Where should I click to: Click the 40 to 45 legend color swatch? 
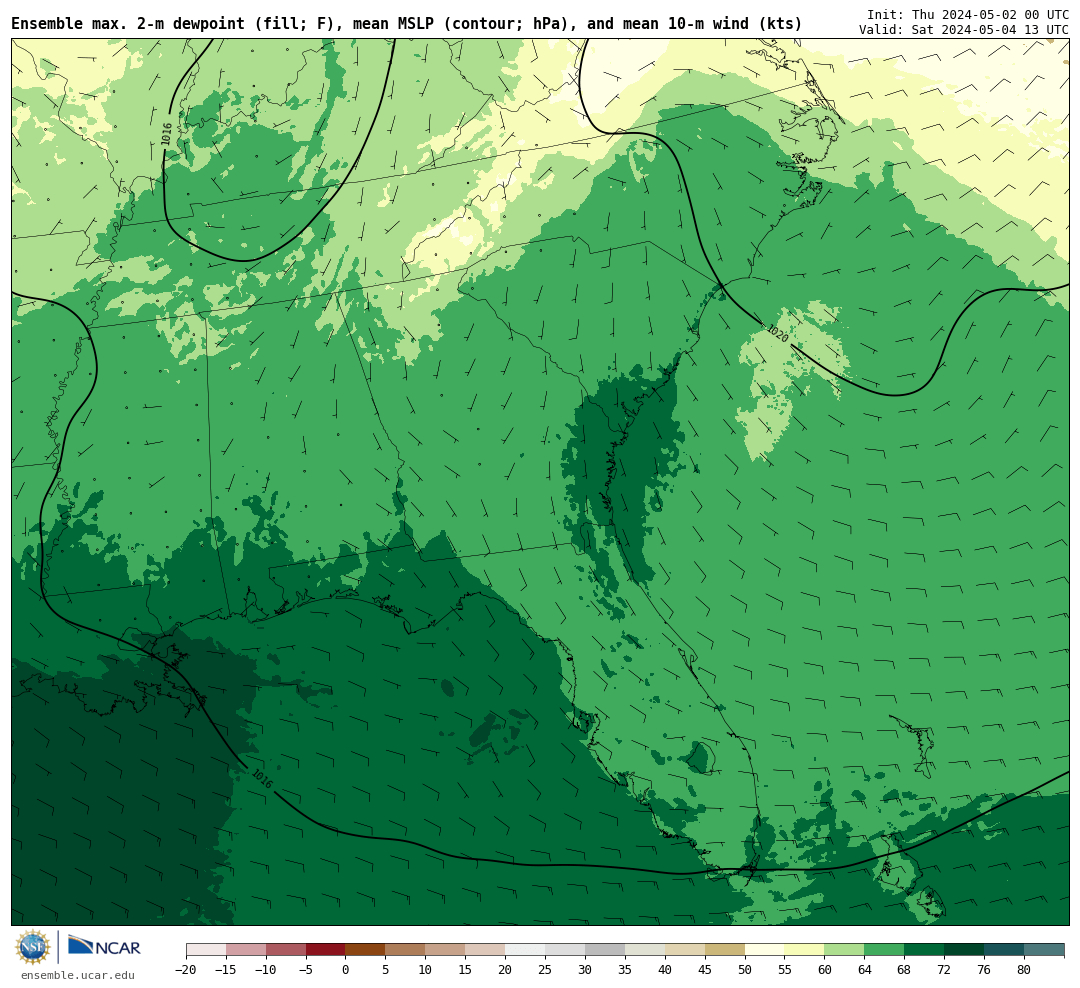(685, 950)
